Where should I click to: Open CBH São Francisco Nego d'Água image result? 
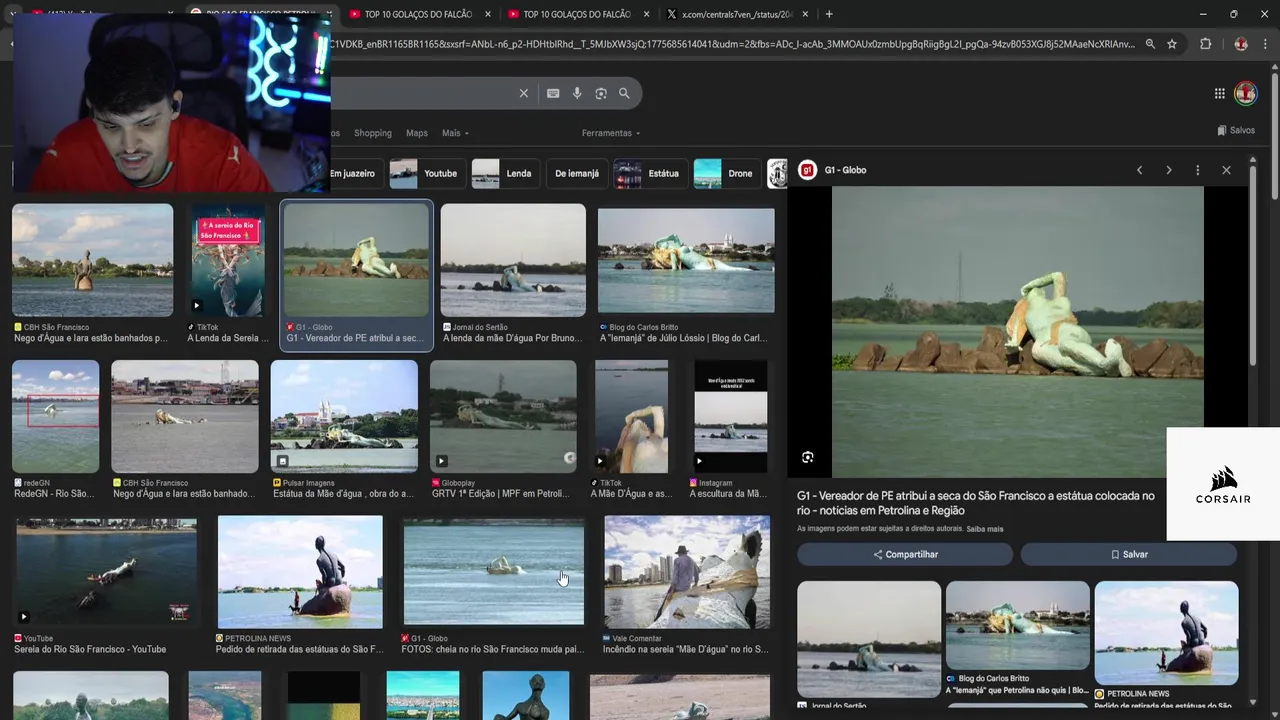(92, 260)
